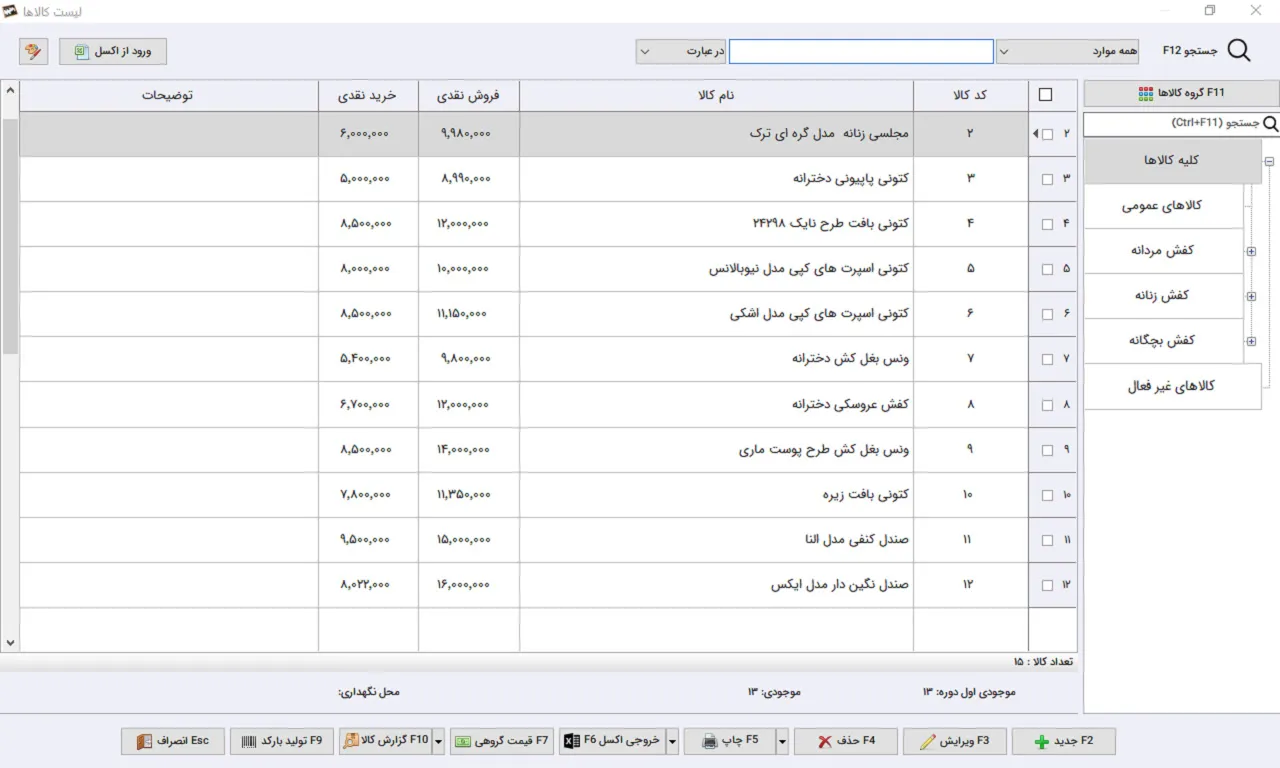The width and height of the screenshot is (1280, 768).
Task: Generate barcode with F9 تولید بارکد
Action: click(x=281, y=741)
